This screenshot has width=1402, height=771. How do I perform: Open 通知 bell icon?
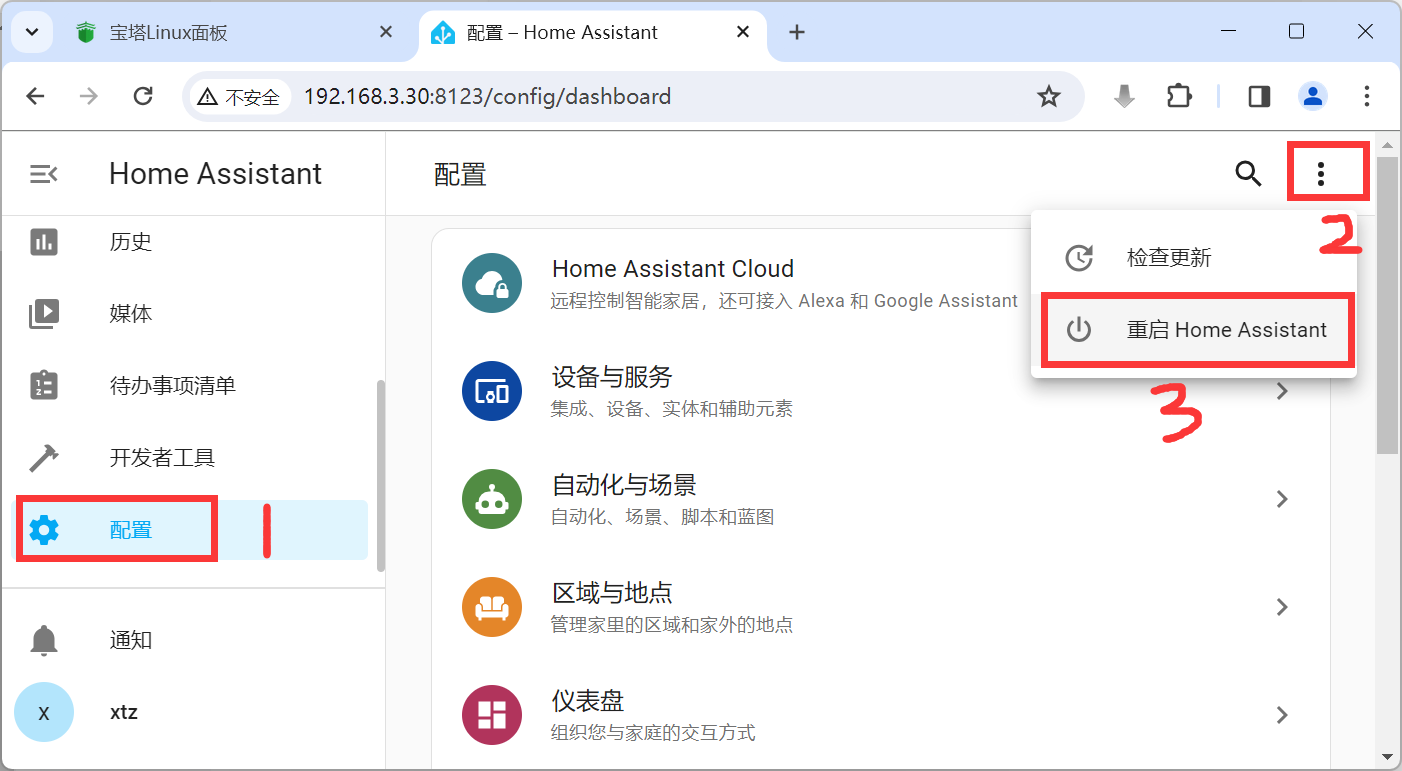click(x=44, y=640)
